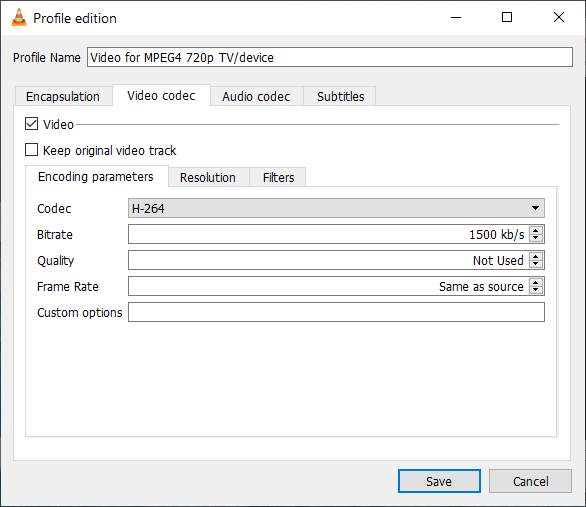Save the profile

[439, 481]
